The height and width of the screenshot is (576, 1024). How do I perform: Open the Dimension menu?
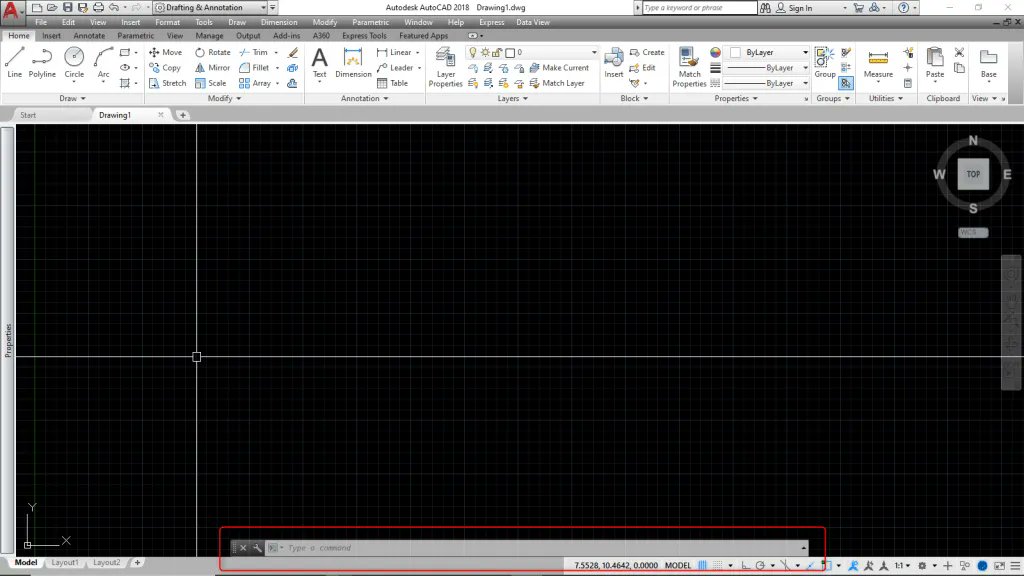pyautogui.click(x=279, y=22)
